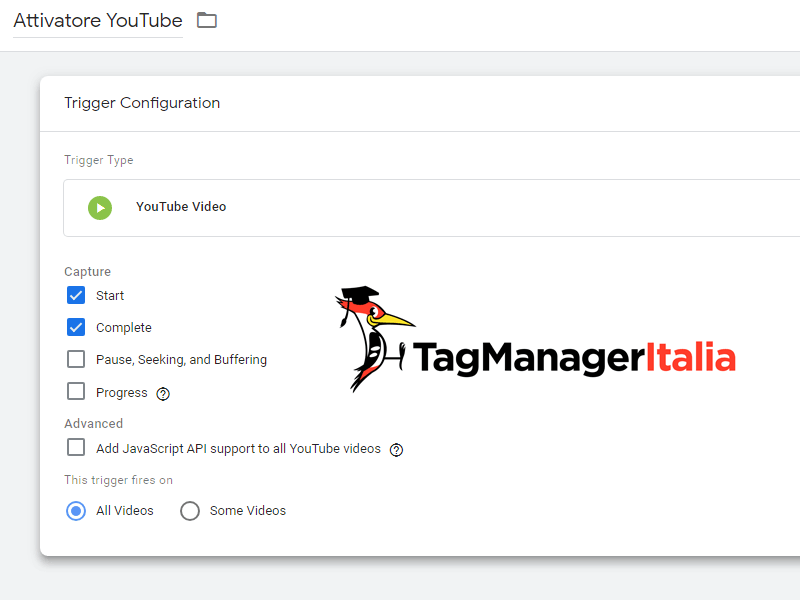The image size is (800, 600).
Task: Click the Trigger Type label
Action: (98, 160)
